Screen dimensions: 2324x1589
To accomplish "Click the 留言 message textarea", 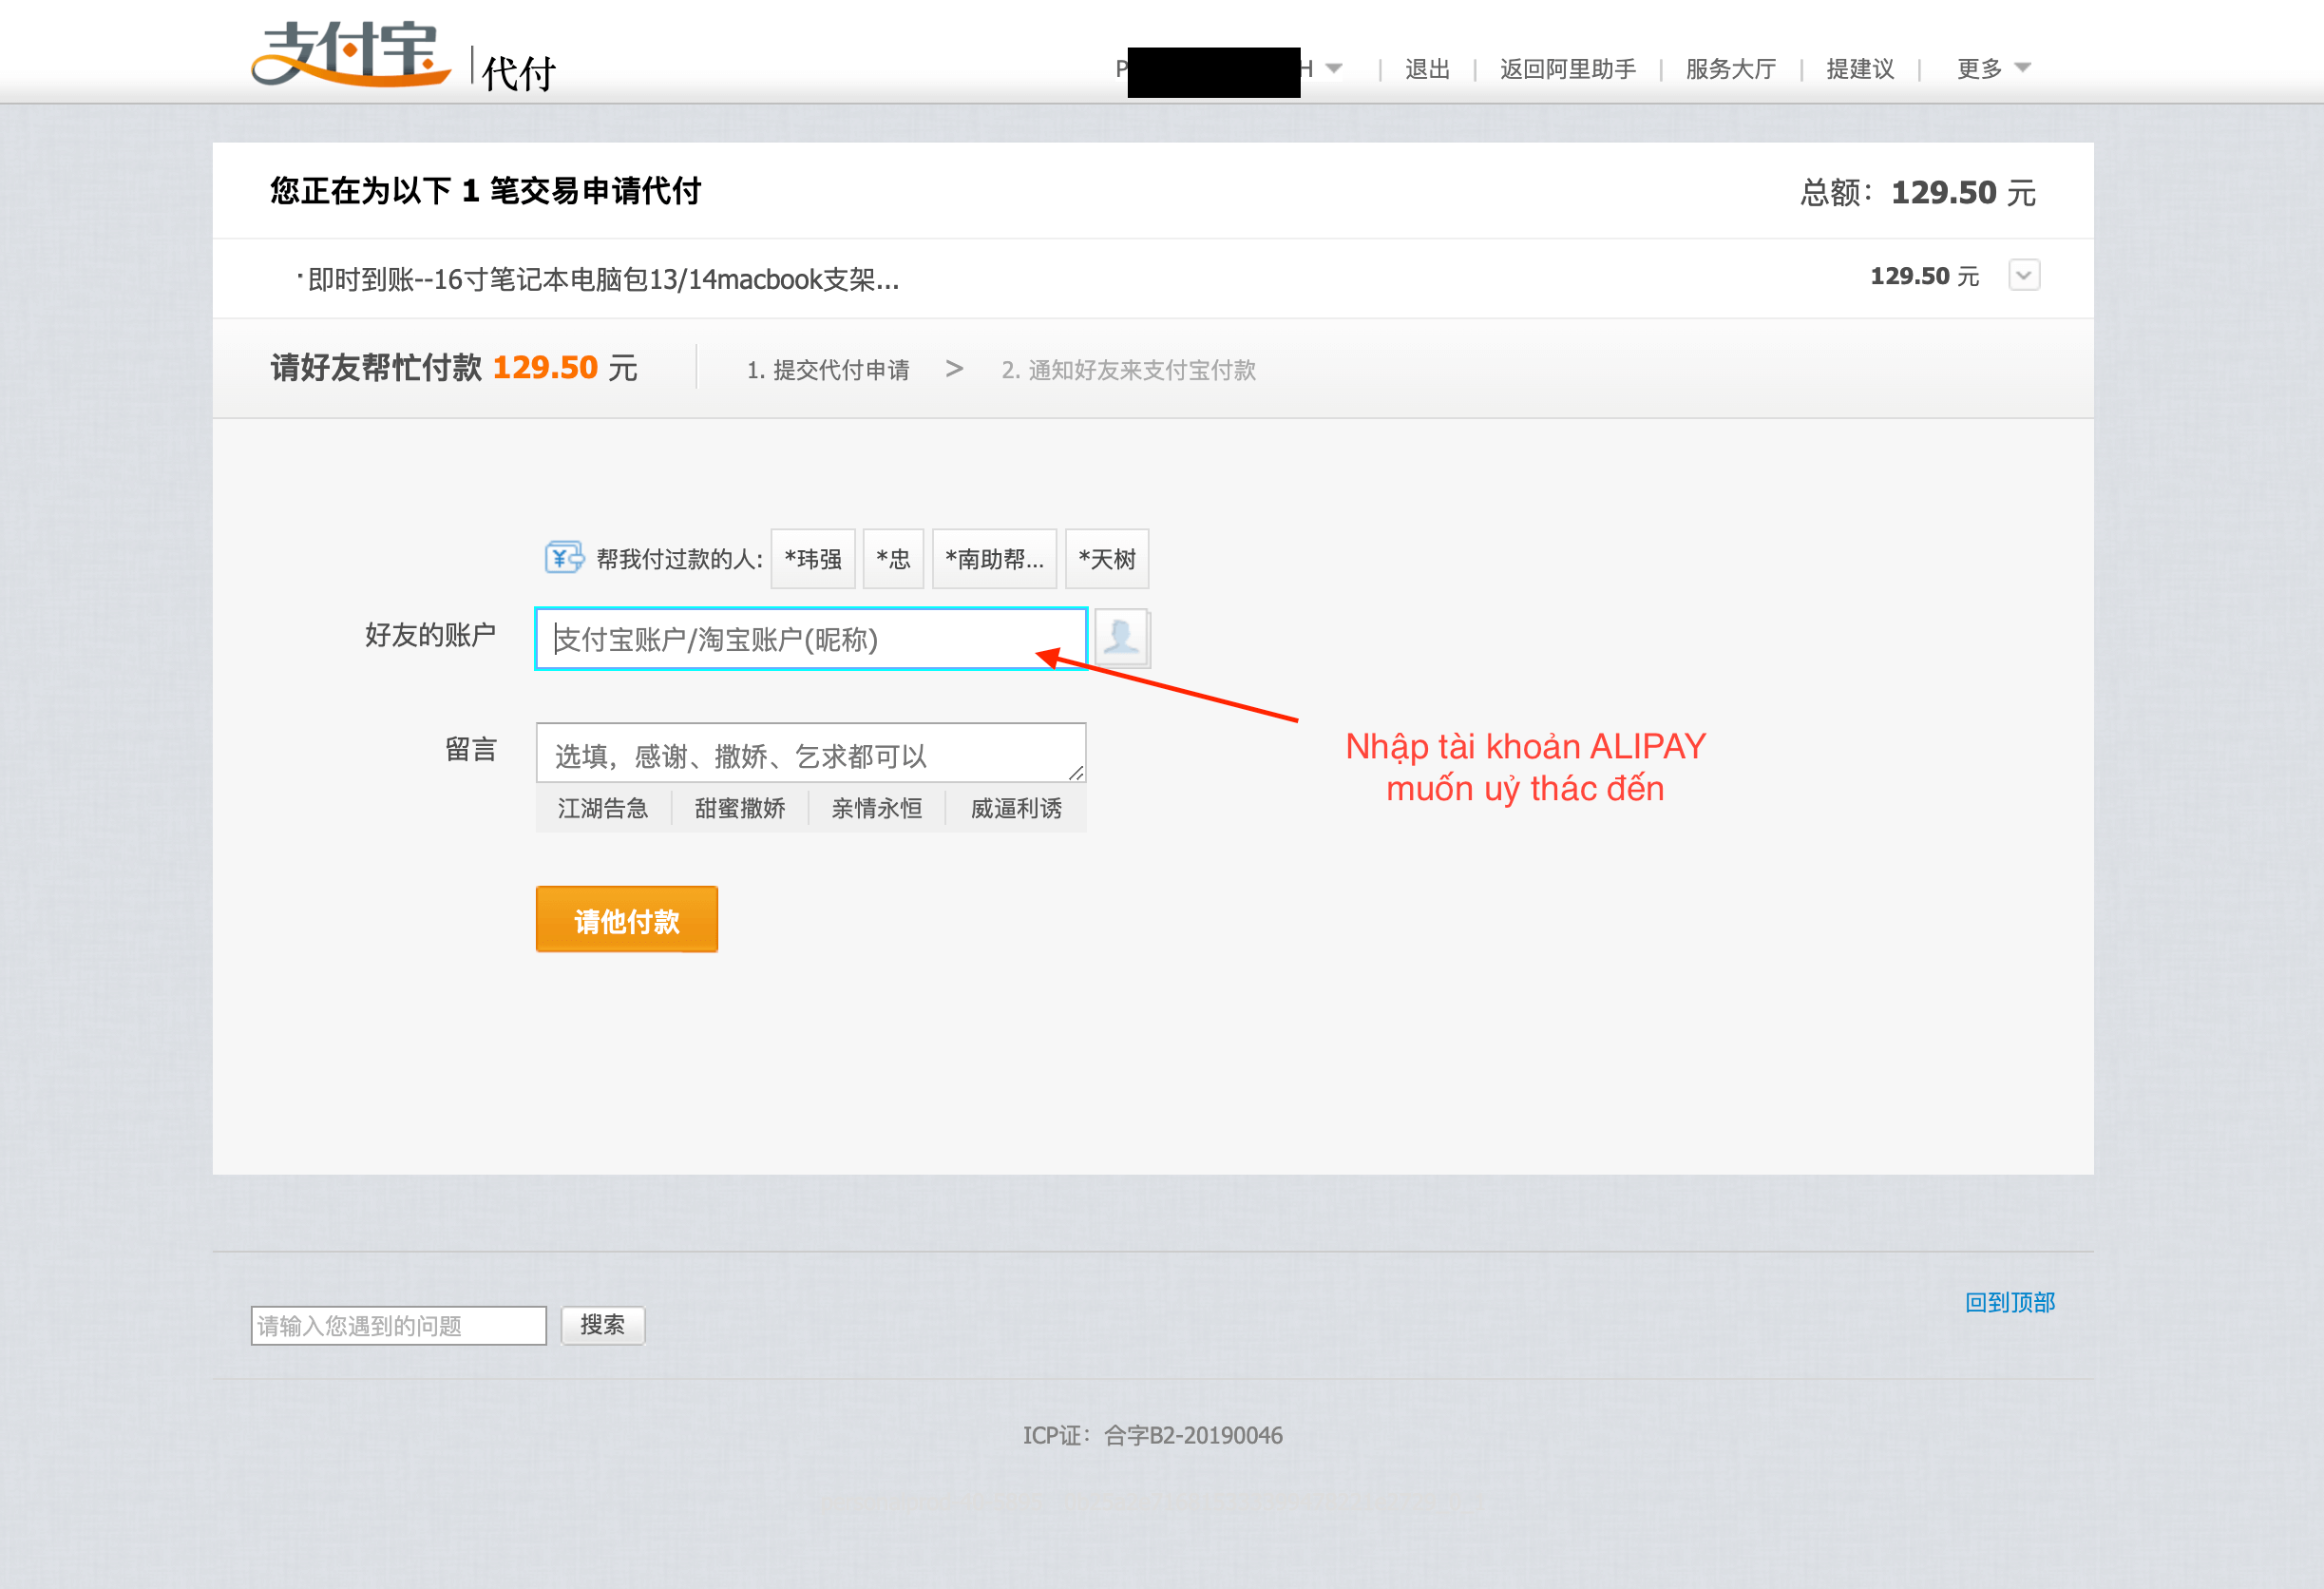I will coord(811,753).
